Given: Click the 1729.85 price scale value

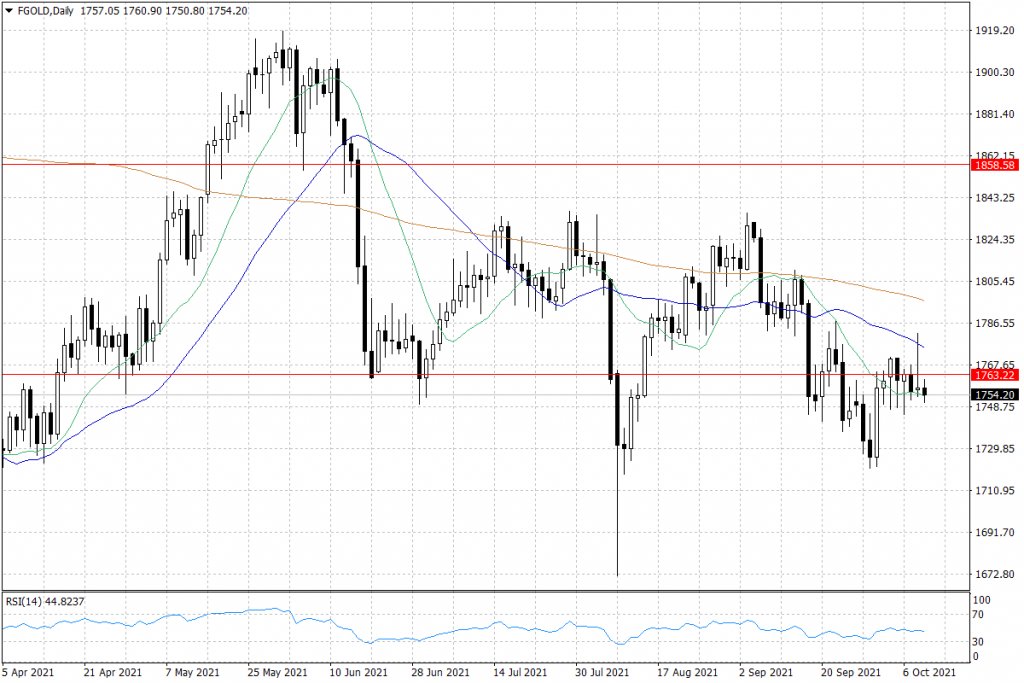Looking at the screenshot, I should pos(995,449).
